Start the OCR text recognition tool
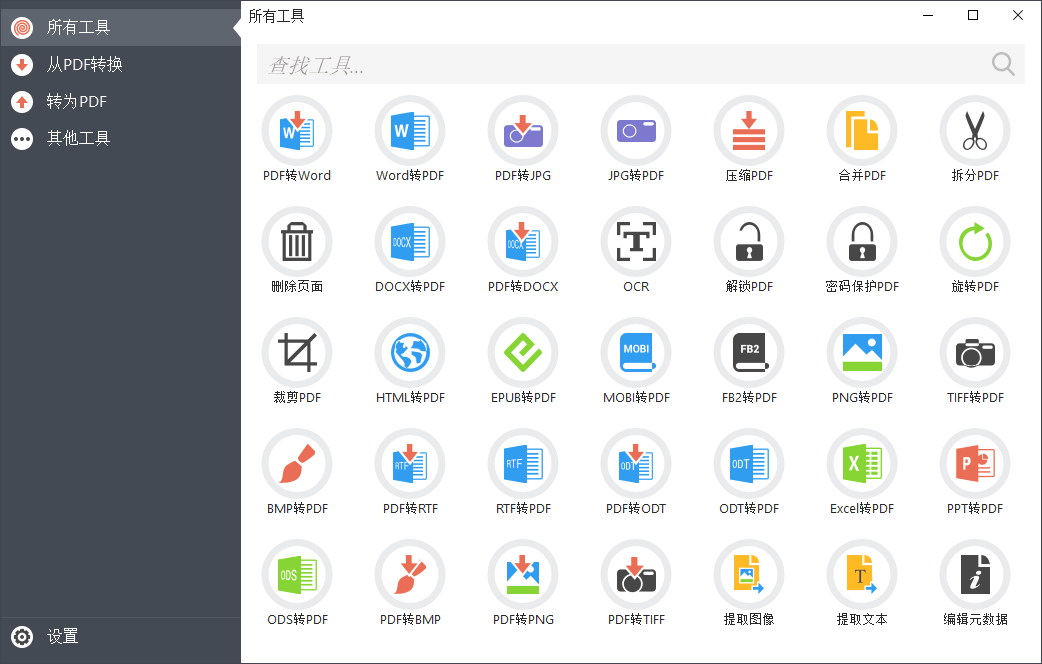Screen dimensions: 1042x664 pos(636,242)
